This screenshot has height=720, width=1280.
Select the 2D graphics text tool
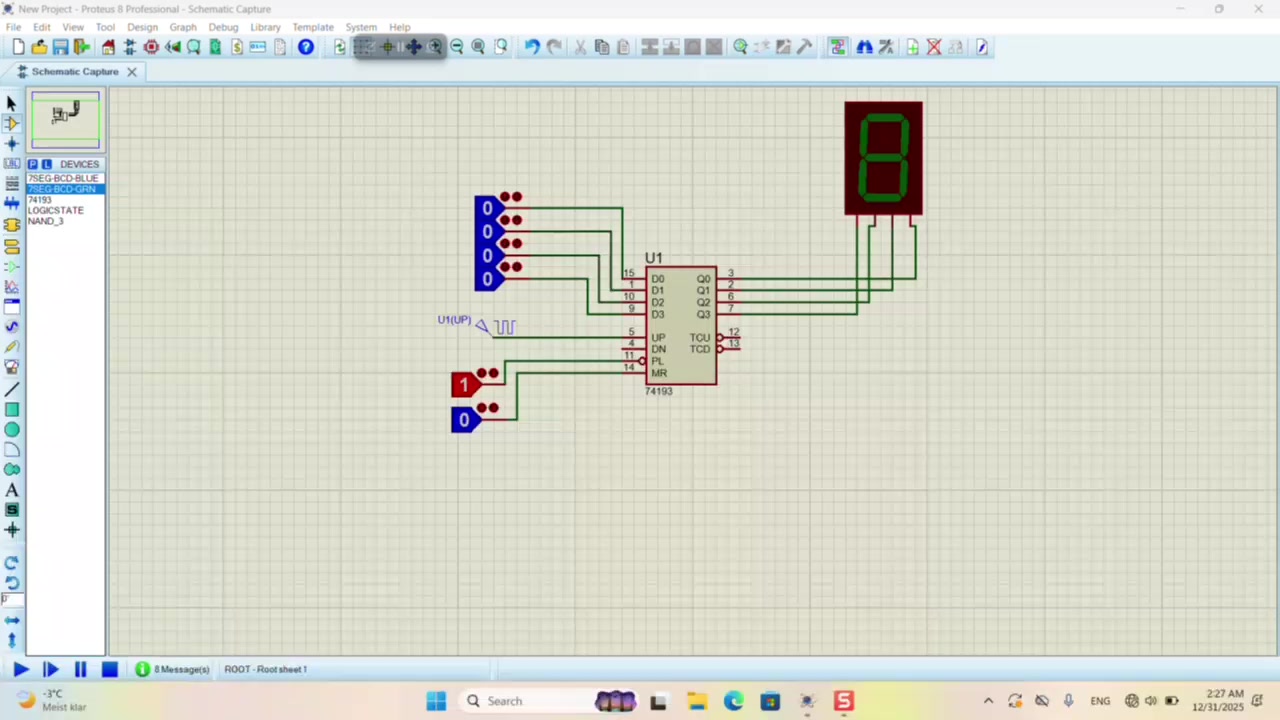click(12, 490)
